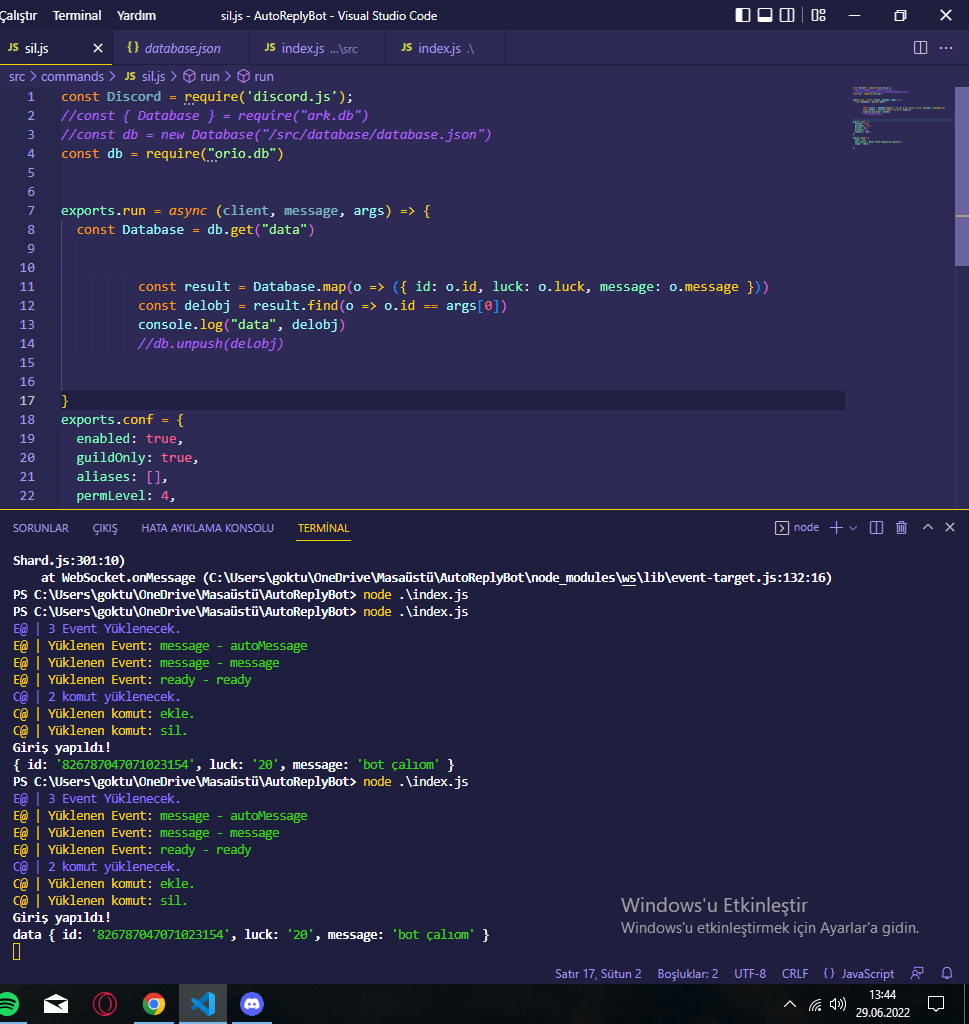Split the terminal pane
Screen dimensions: 969x1024
pyautogui.click(x=876, y=528)
